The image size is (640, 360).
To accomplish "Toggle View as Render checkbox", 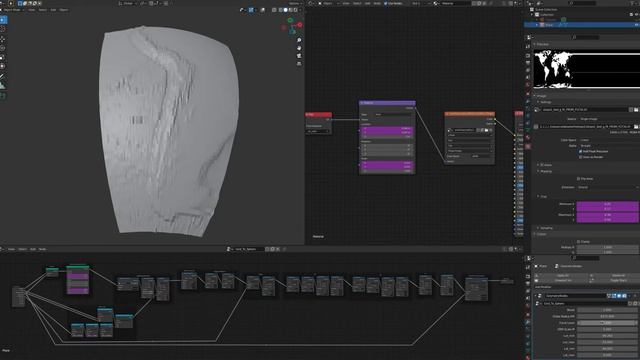I will coord(580,157).
